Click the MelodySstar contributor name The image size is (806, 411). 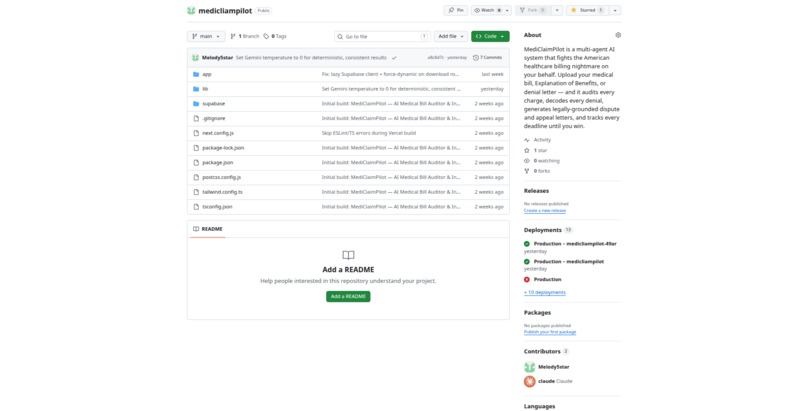pos(554,367)
